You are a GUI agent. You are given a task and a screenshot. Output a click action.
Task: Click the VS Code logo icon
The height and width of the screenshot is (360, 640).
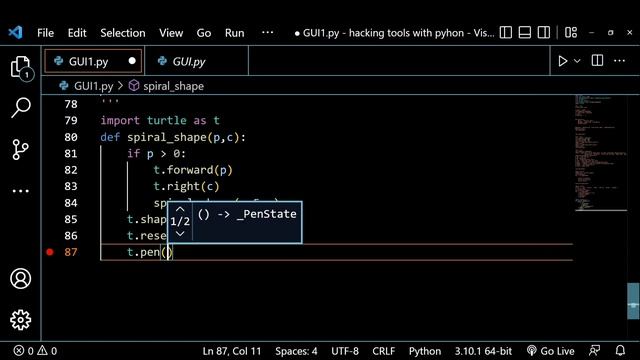[x=16, y=33]
